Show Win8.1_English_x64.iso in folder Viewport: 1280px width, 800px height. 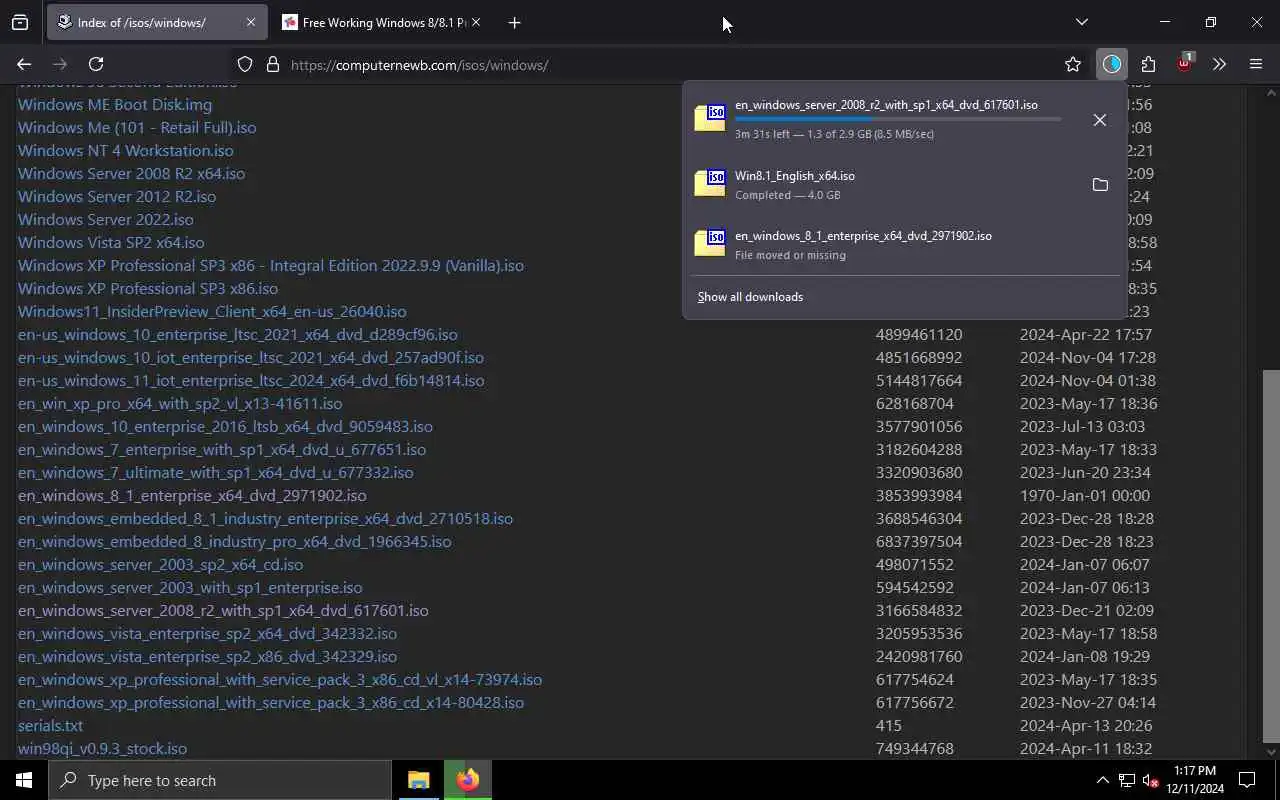coord(1100,185)
